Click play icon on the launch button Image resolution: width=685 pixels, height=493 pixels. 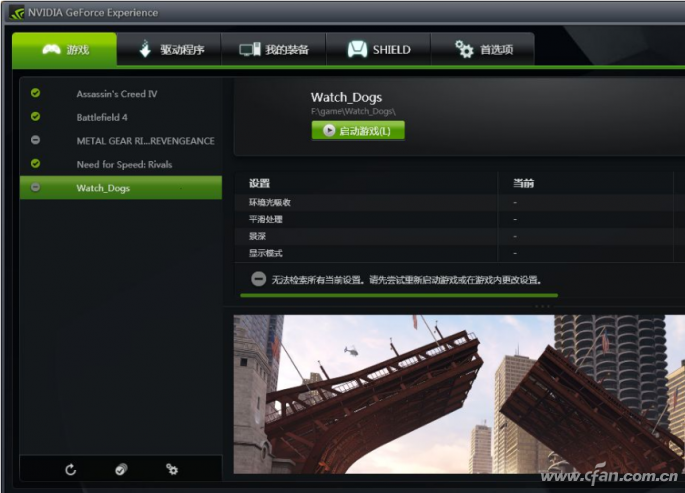click(329, 131)
